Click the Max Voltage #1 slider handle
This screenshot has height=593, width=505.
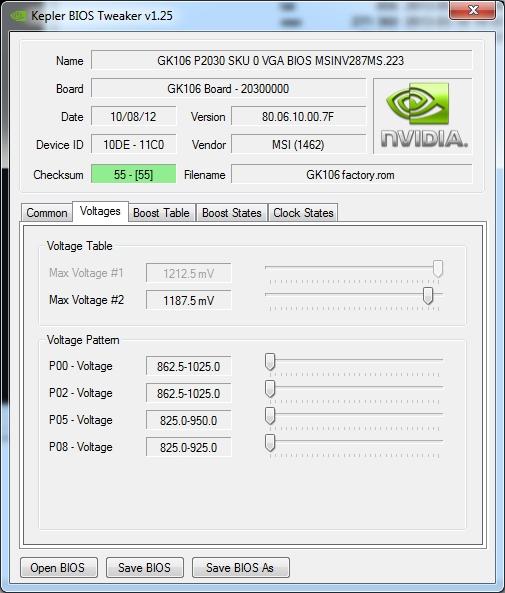click(438, 269)
